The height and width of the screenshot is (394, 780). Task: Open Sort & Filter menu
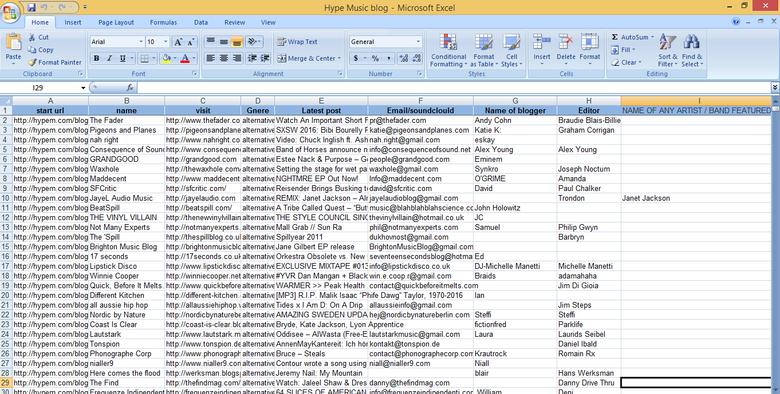(668, 51)
